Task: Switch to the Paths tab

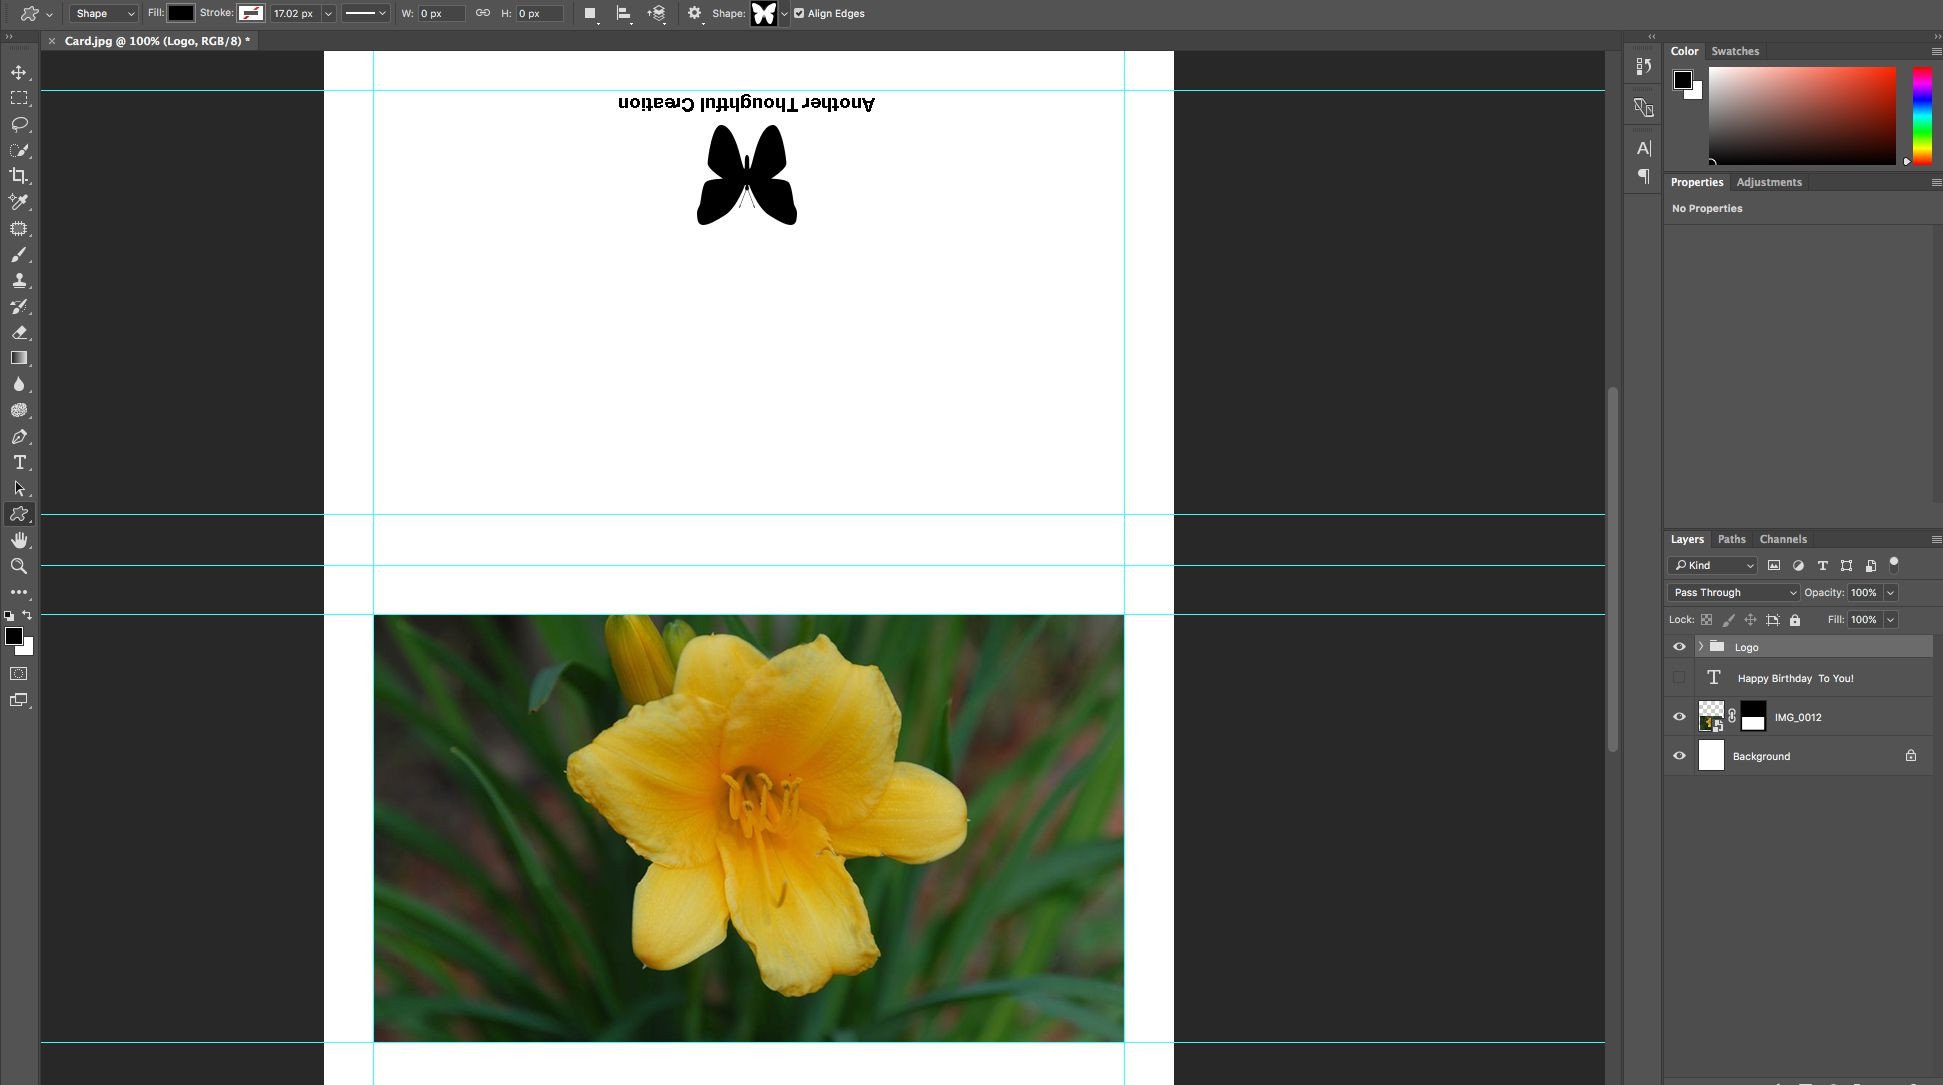Action: coord(1731,539)
